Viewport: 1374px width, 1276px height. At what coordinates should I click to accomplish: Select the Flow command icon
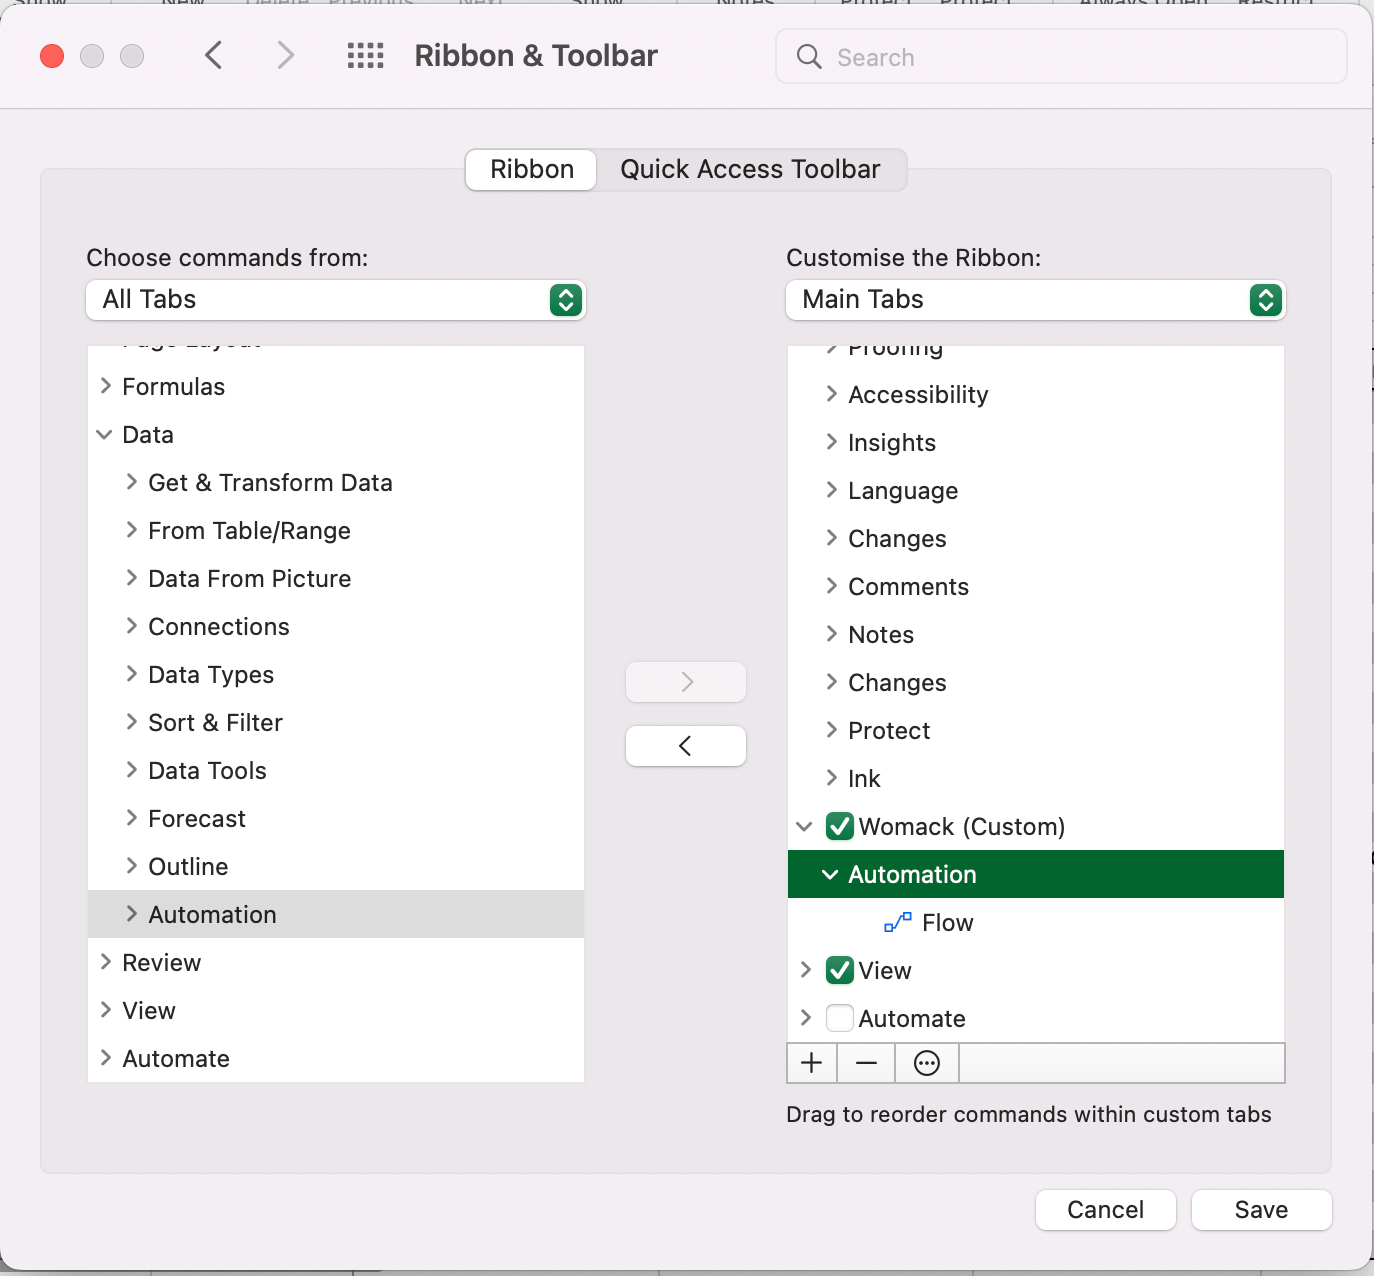click(x=898, y=922)
